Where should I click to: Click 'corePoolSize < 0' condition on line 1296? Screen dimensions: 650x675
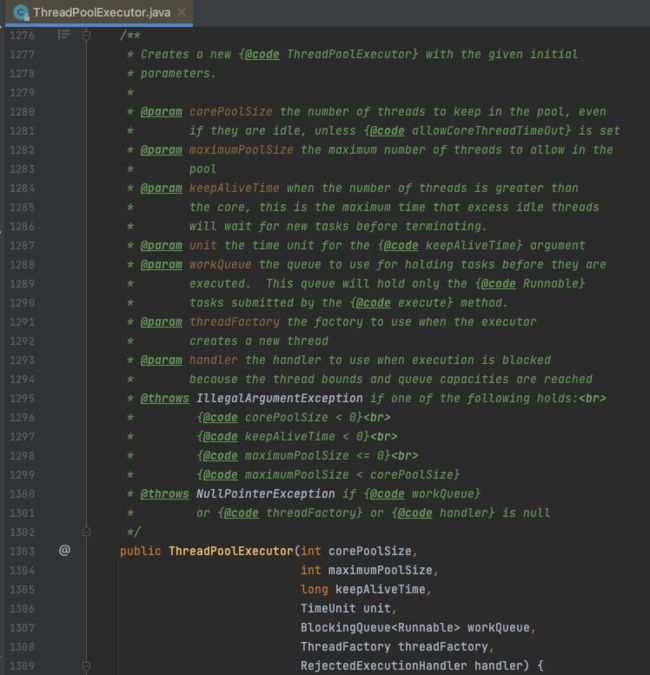(x=300, y=418)
